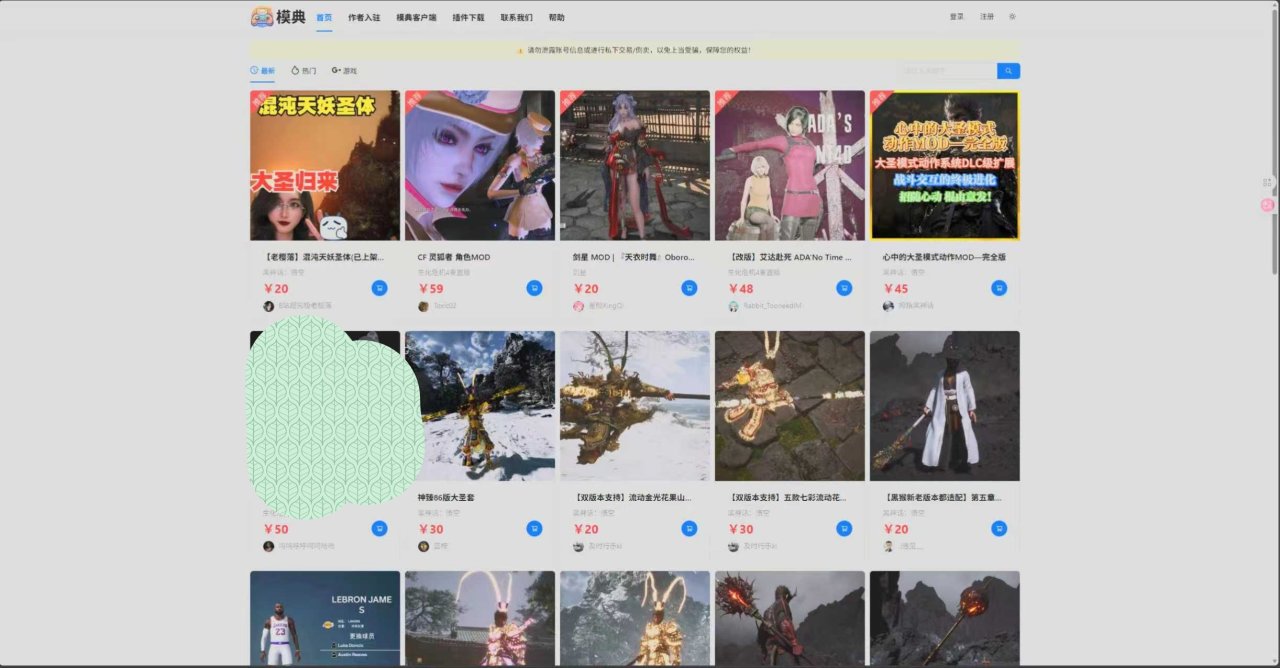Image resolution: width=1280 pixels, height=668 pixels.
Task: Open the LEBRON JAMES thumbnail
Action: (x=325, y=618)
